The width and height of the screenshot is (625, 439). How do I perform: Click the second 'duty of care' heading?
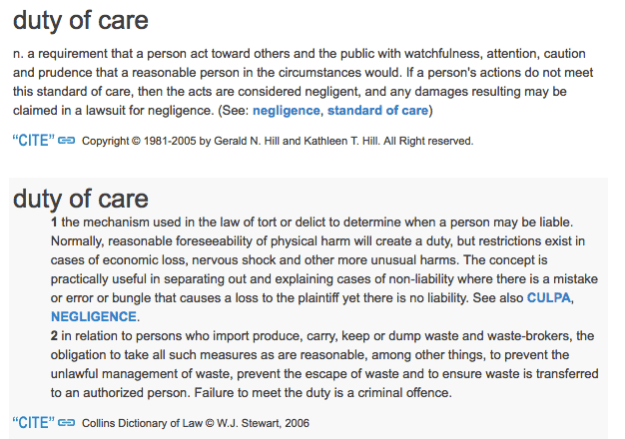(82, 198)
